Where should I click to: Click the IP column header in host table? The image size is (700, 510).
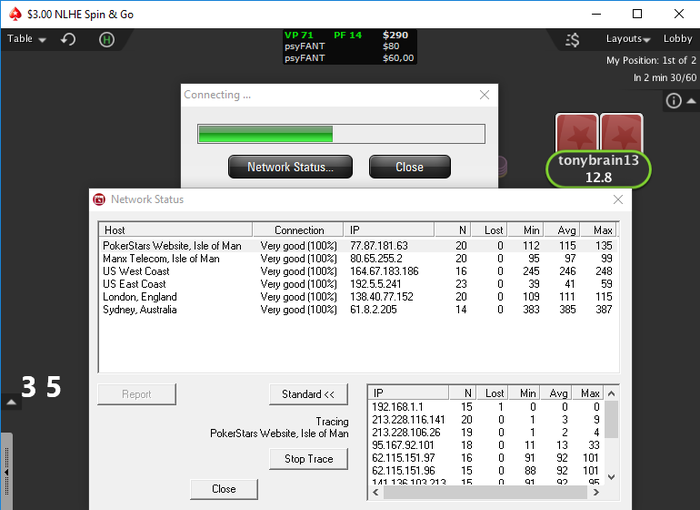pos(389,230)
